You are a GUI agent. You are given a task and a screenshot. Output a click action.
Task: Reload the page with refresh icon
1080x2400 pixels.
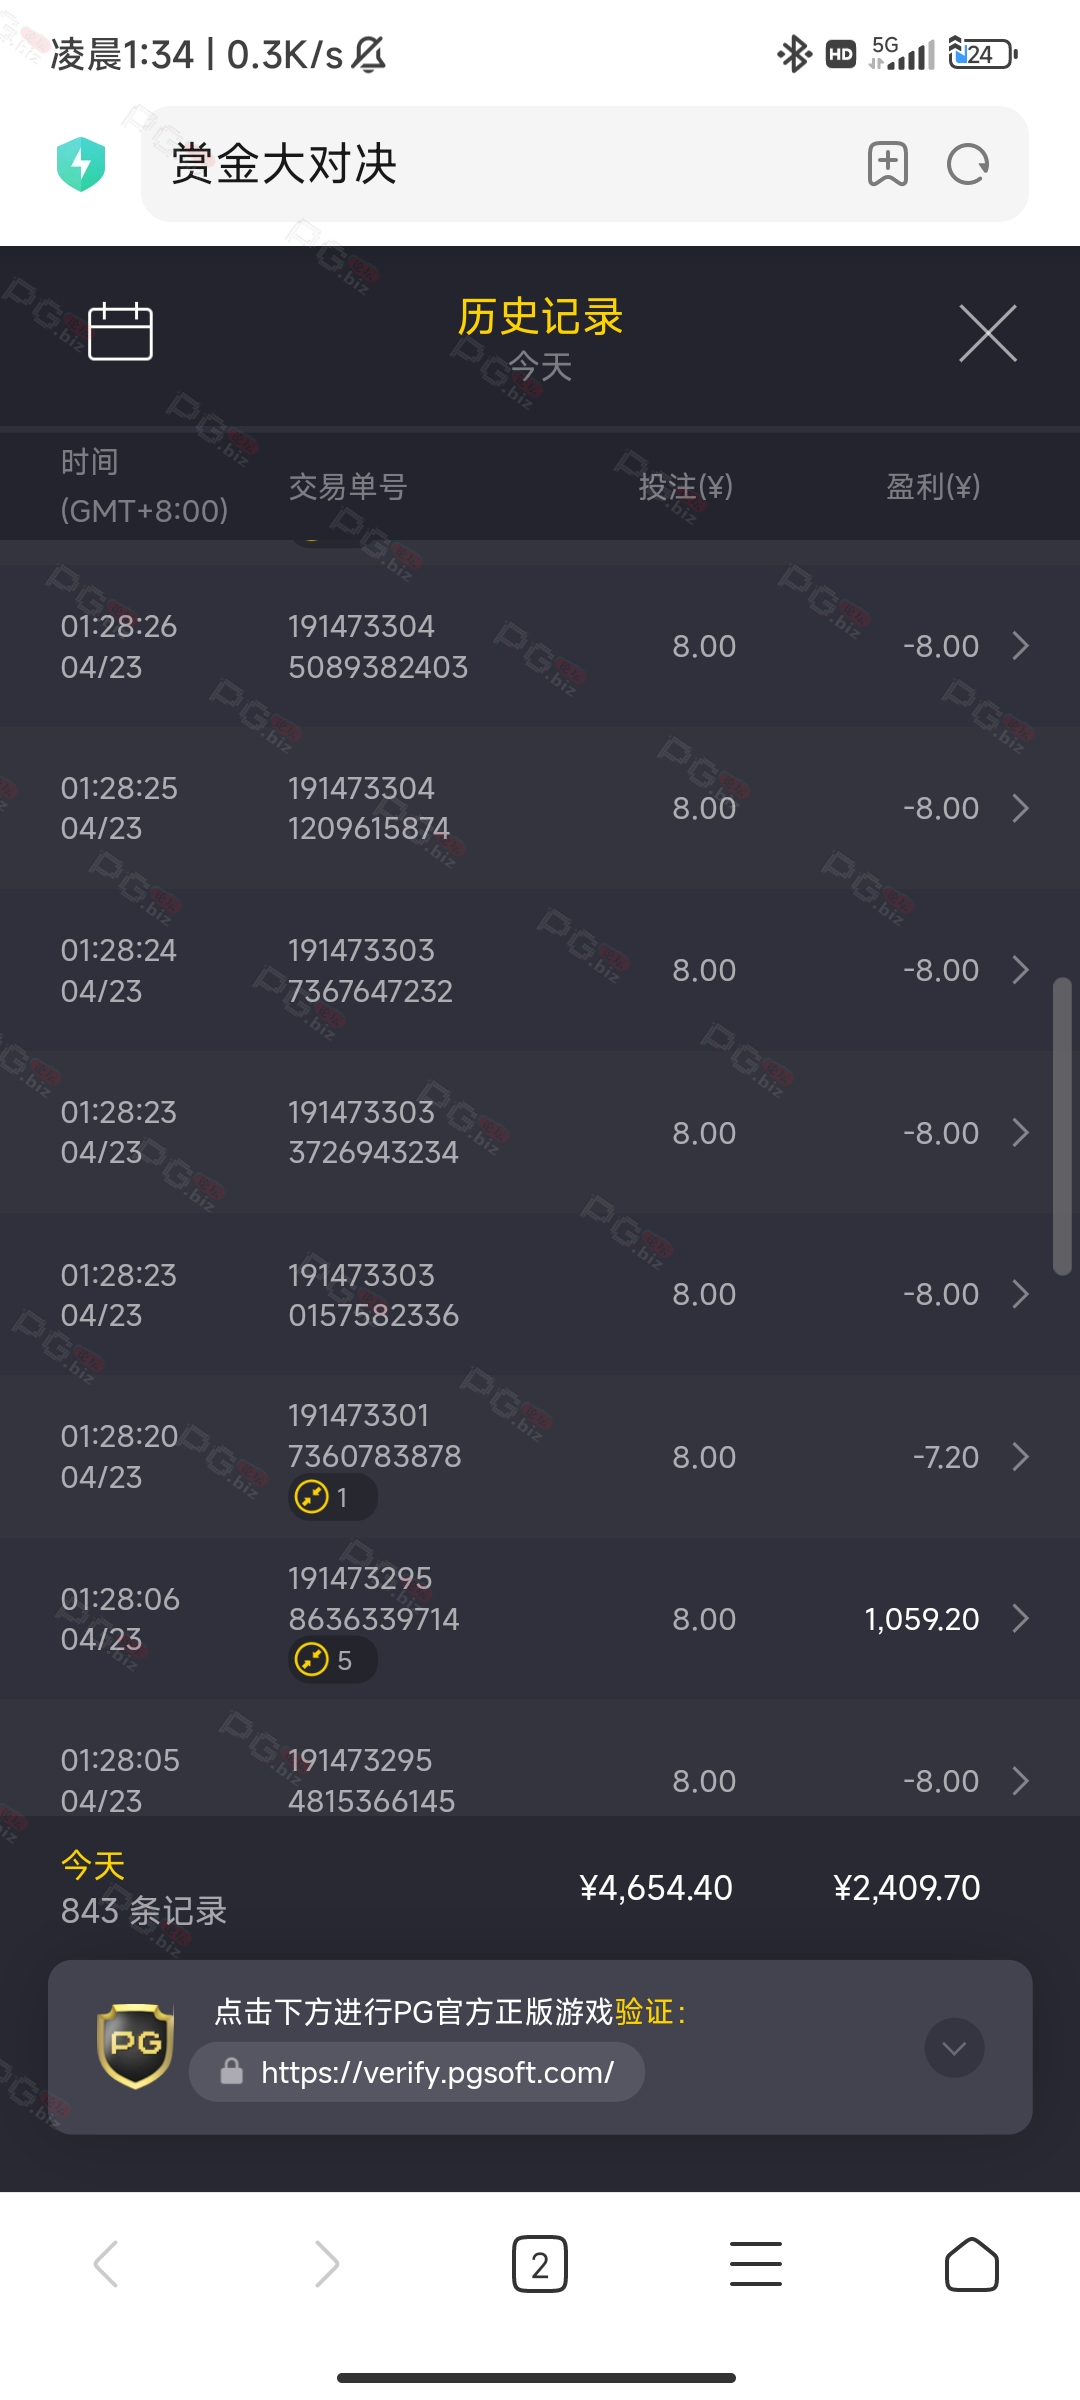point(968,164)
